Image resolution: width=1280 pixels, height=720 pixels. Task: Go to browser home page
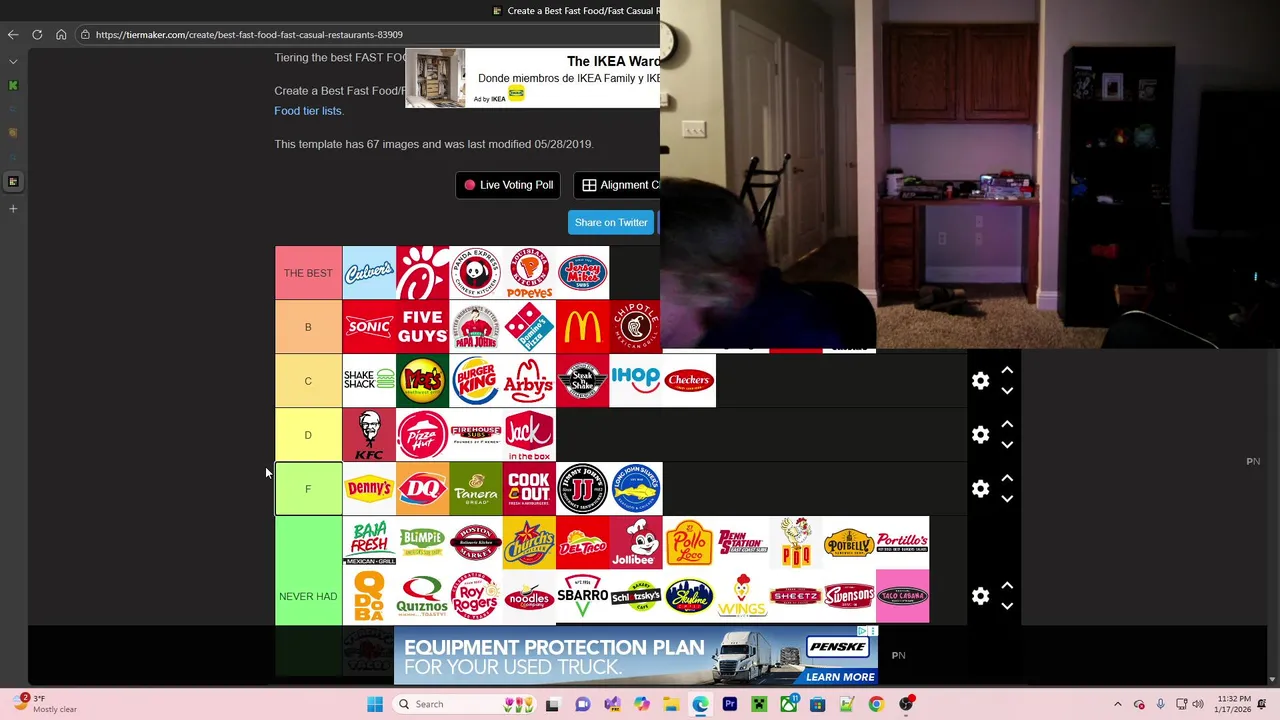(61, 34)
